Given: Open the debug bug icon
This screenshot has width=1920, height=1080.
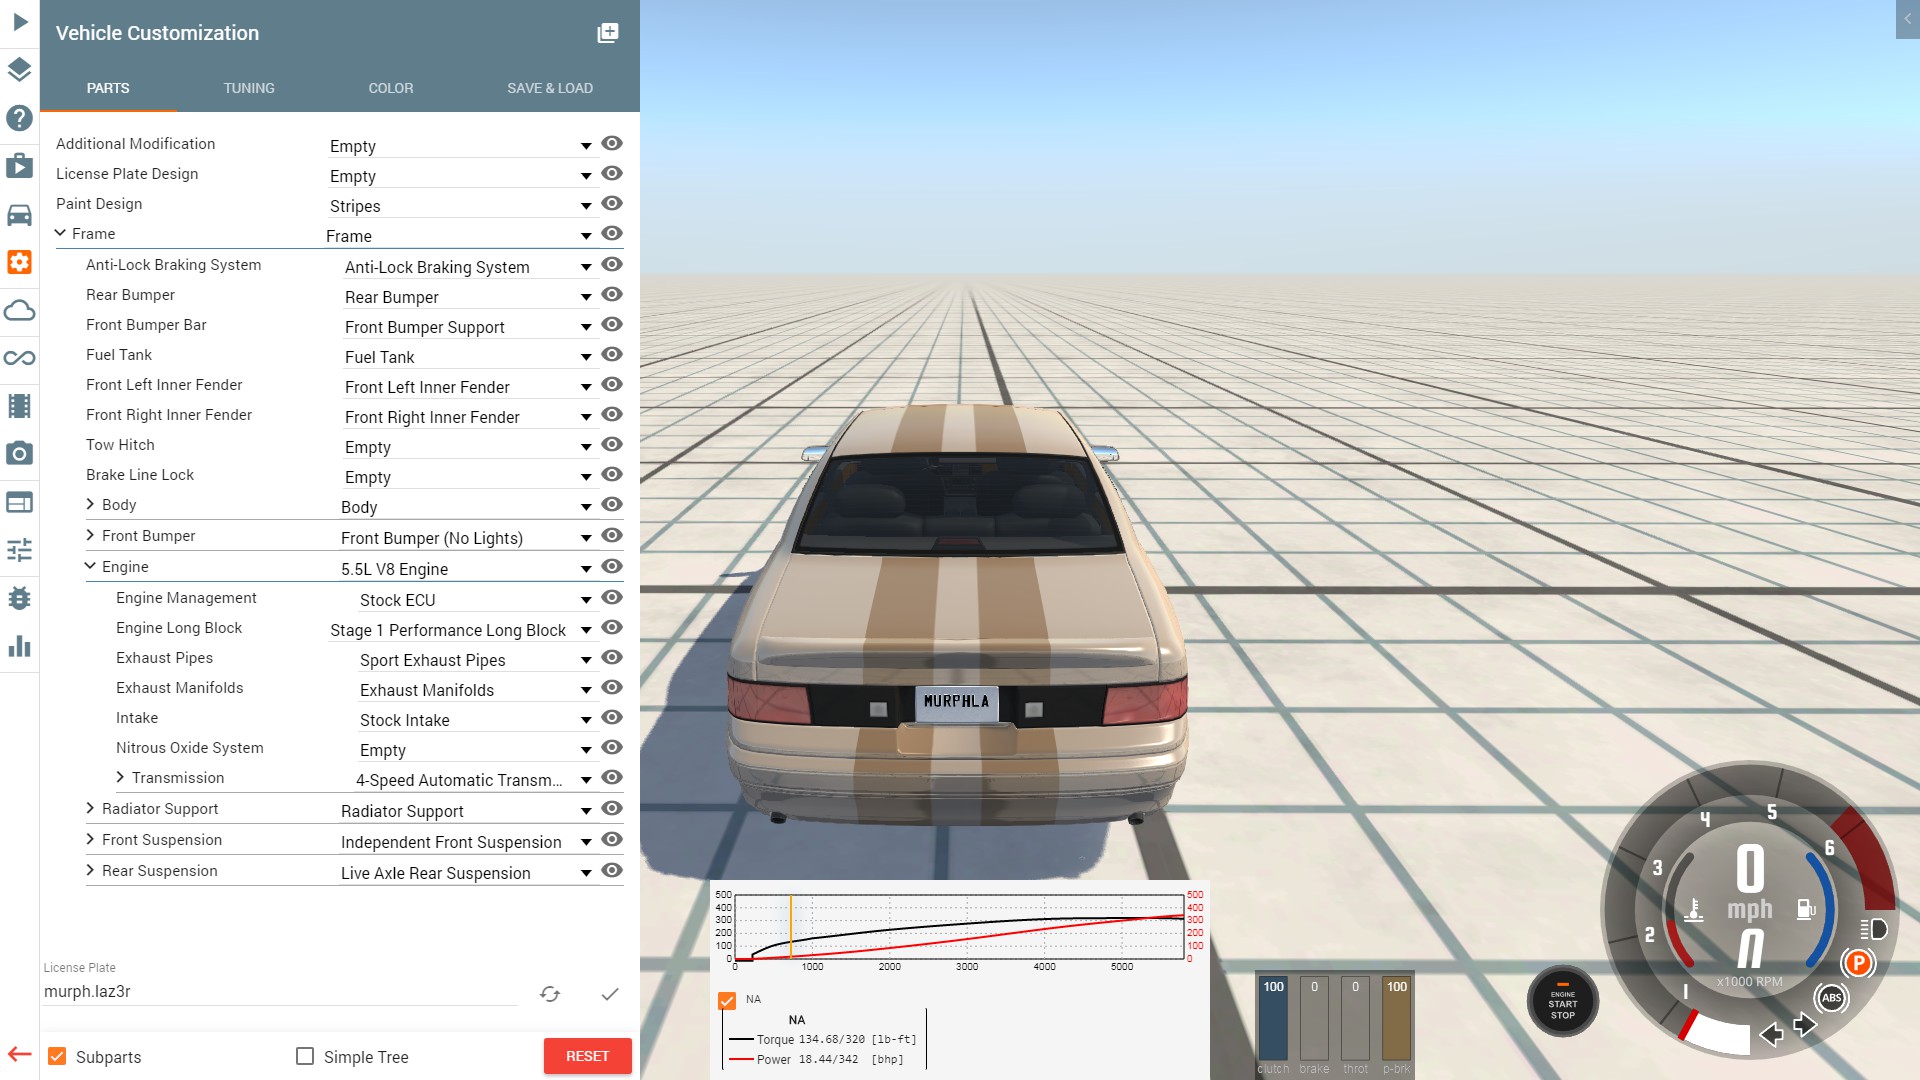Looking at the screenshot, I should pyautogui.click(x=20, y=598).
